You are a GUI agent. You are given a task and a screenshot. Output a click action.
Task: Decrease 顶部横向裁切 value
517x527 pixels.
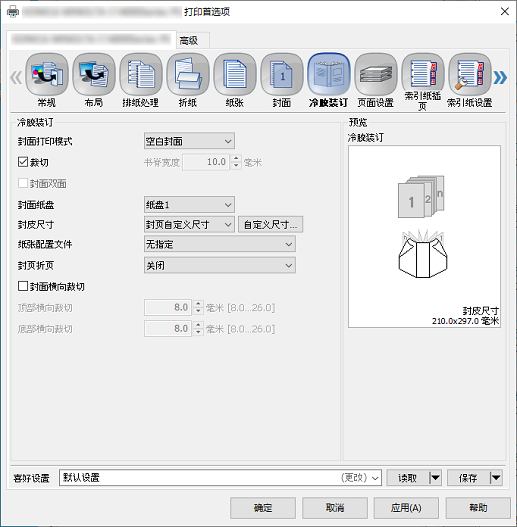click(198, 311)
